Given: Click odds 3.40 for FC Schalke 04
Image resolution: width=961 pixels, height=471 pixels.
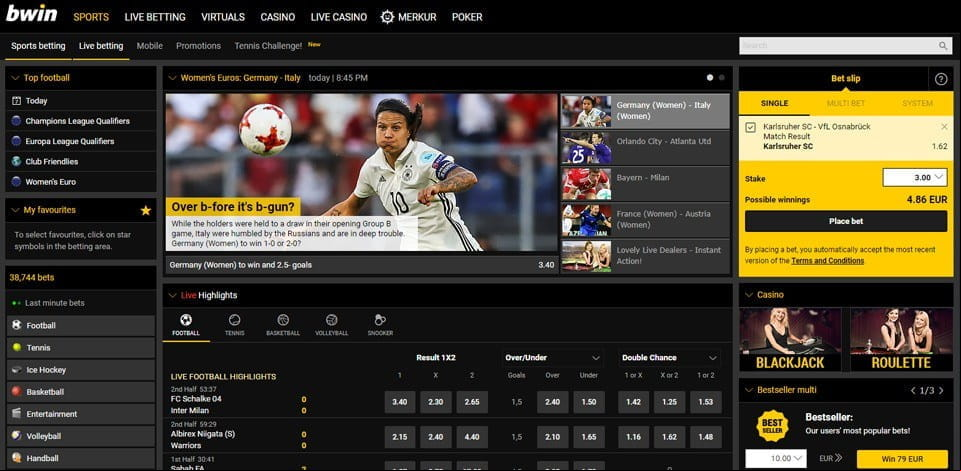Looking at the screenshot, I should tap(400, 402).
